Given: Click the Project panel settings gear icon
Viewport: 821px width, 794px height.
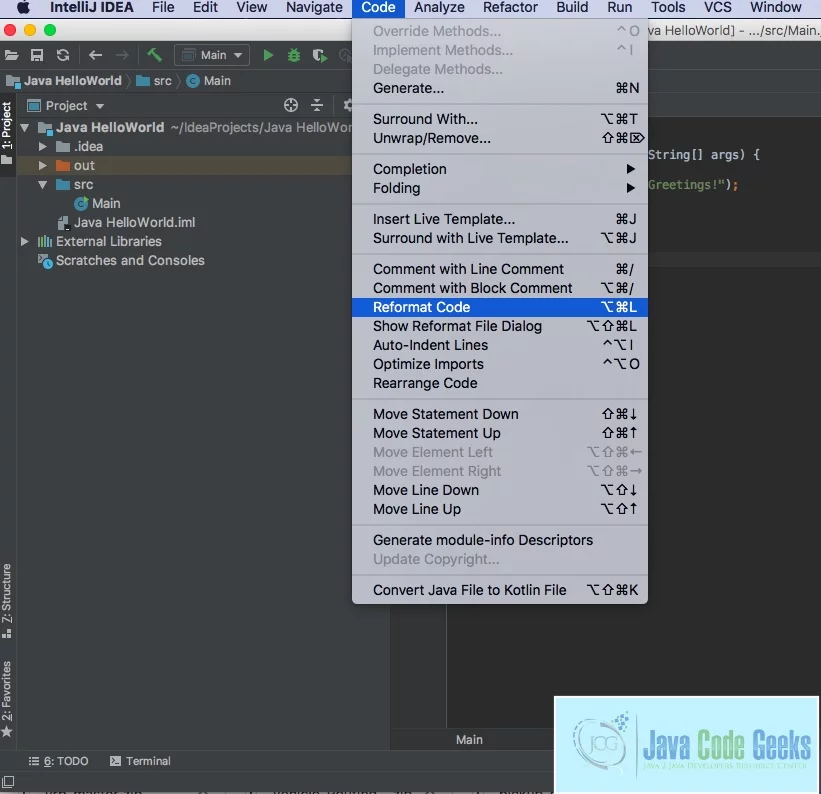Looking at the screenshot, I should (348, 105).
